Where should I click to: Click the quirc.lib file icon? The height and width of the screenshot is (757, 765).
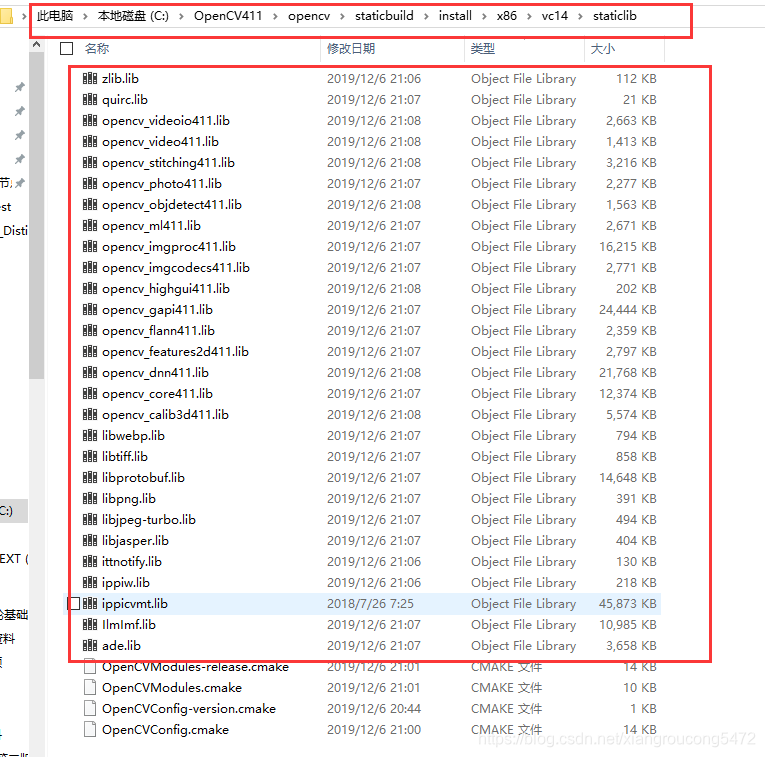point(90,99)
